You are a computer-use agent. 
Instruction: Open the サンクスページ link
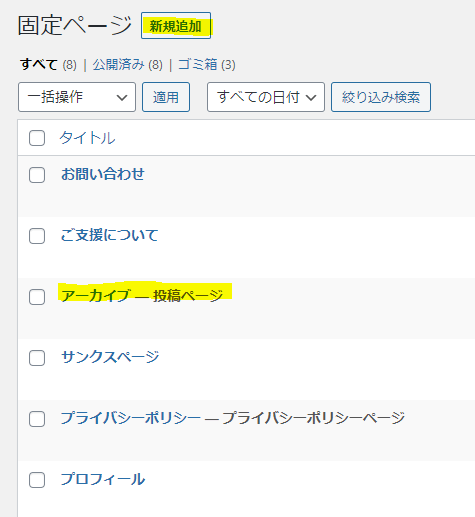[x=110, y=357]
